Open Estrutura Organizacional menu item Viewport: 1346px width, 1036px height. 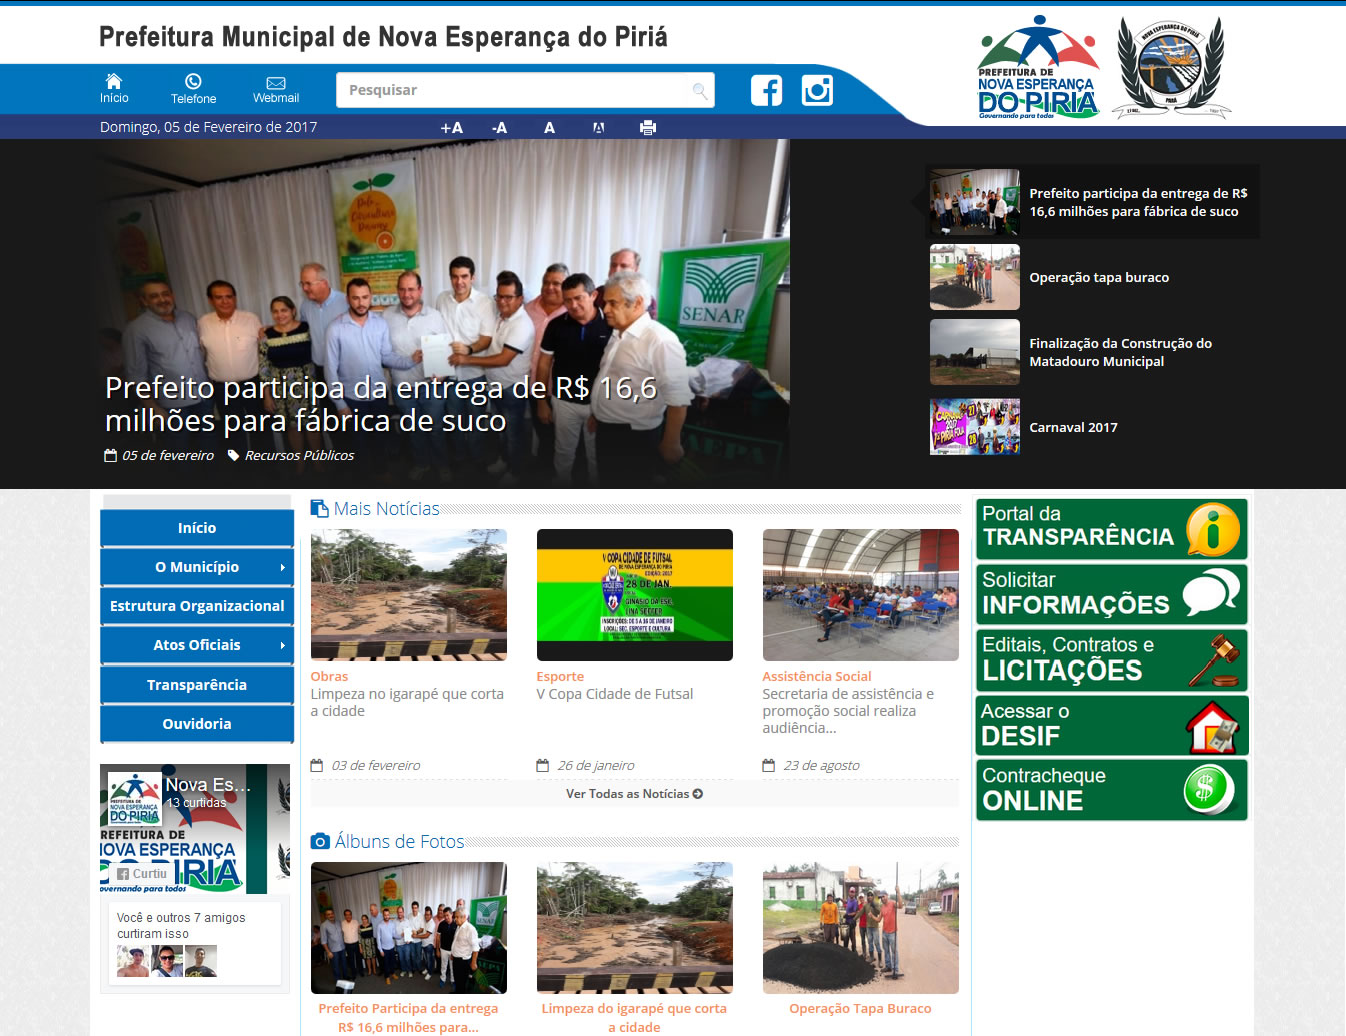click(197, 606)
